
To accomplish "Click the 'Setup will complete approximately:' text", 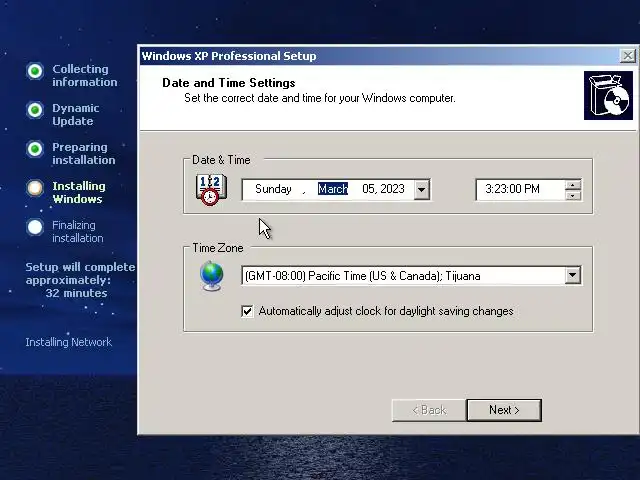I will pyautogui.click(x=80, y=273).
